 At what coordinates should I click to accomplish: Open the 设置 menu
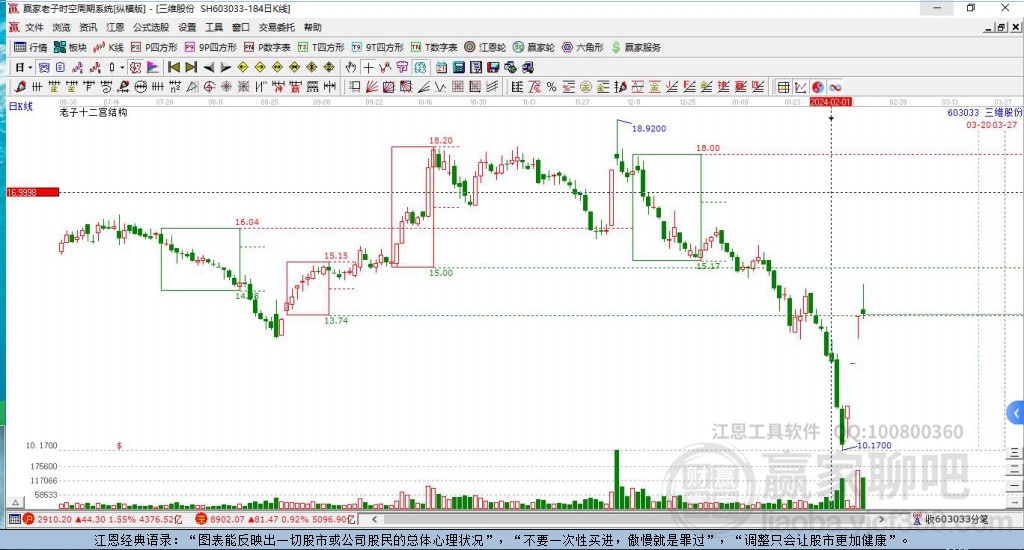point(187,27)
